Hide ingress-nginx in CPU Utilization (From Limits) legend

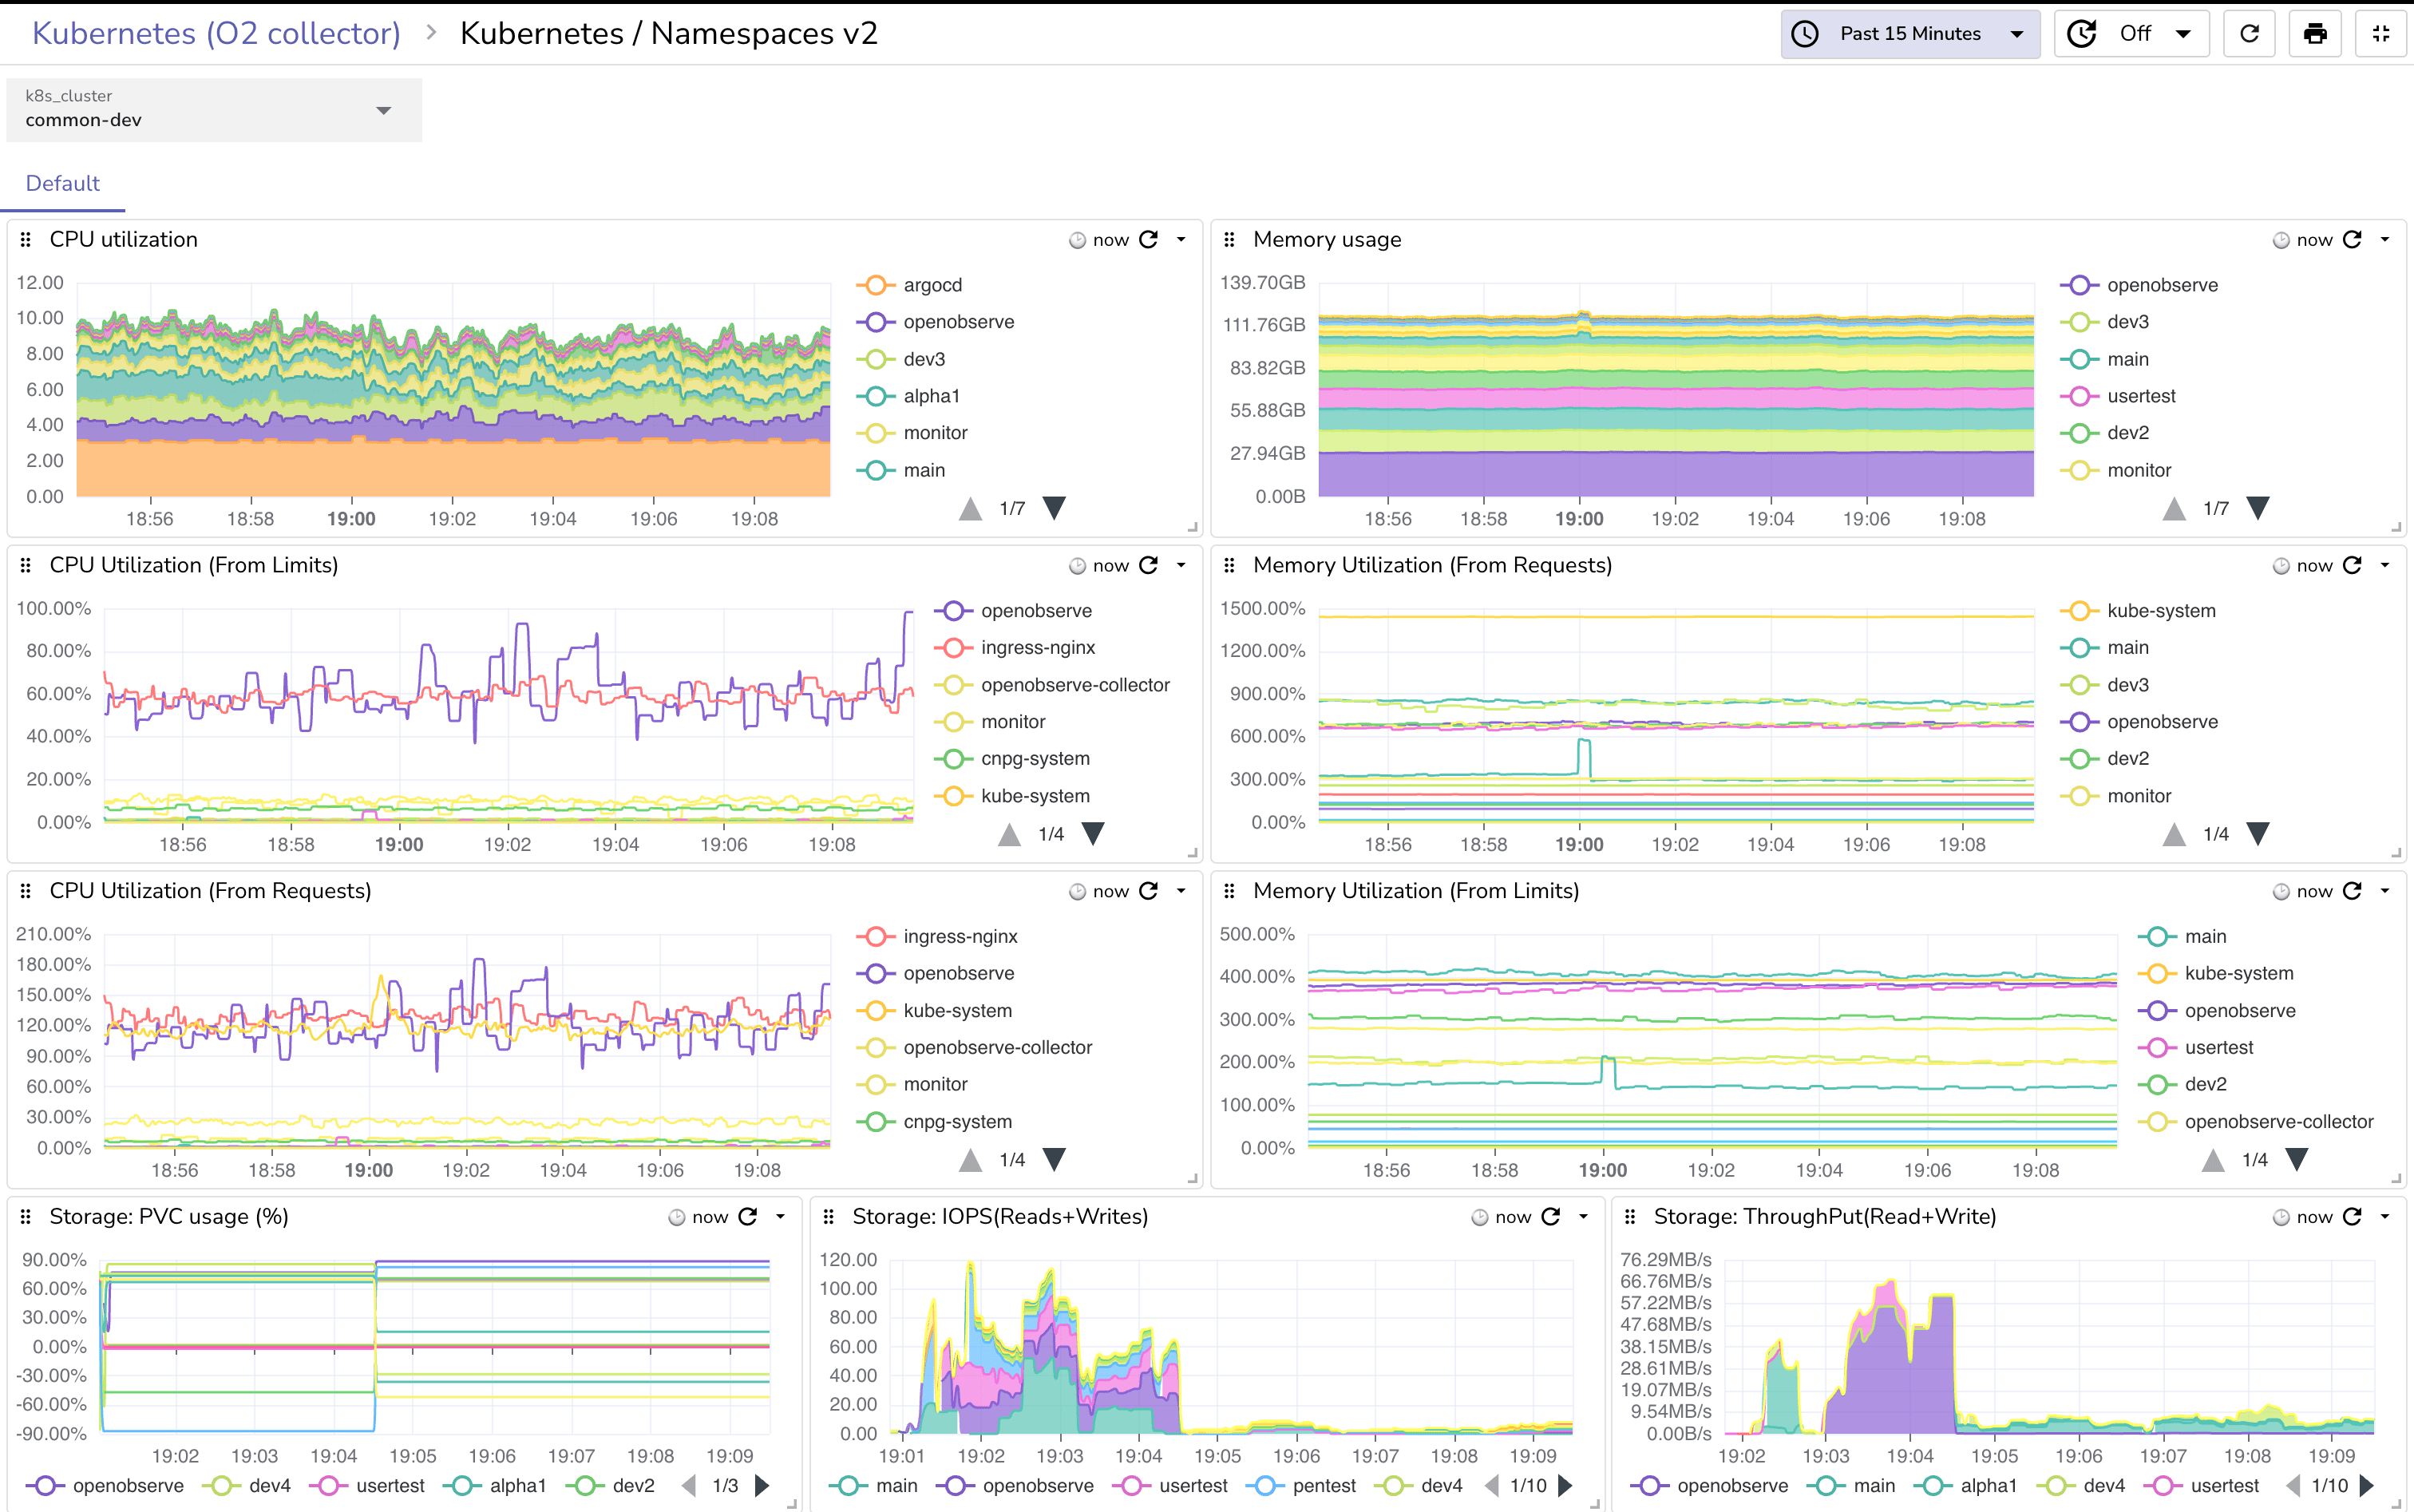pos(1038,647)
